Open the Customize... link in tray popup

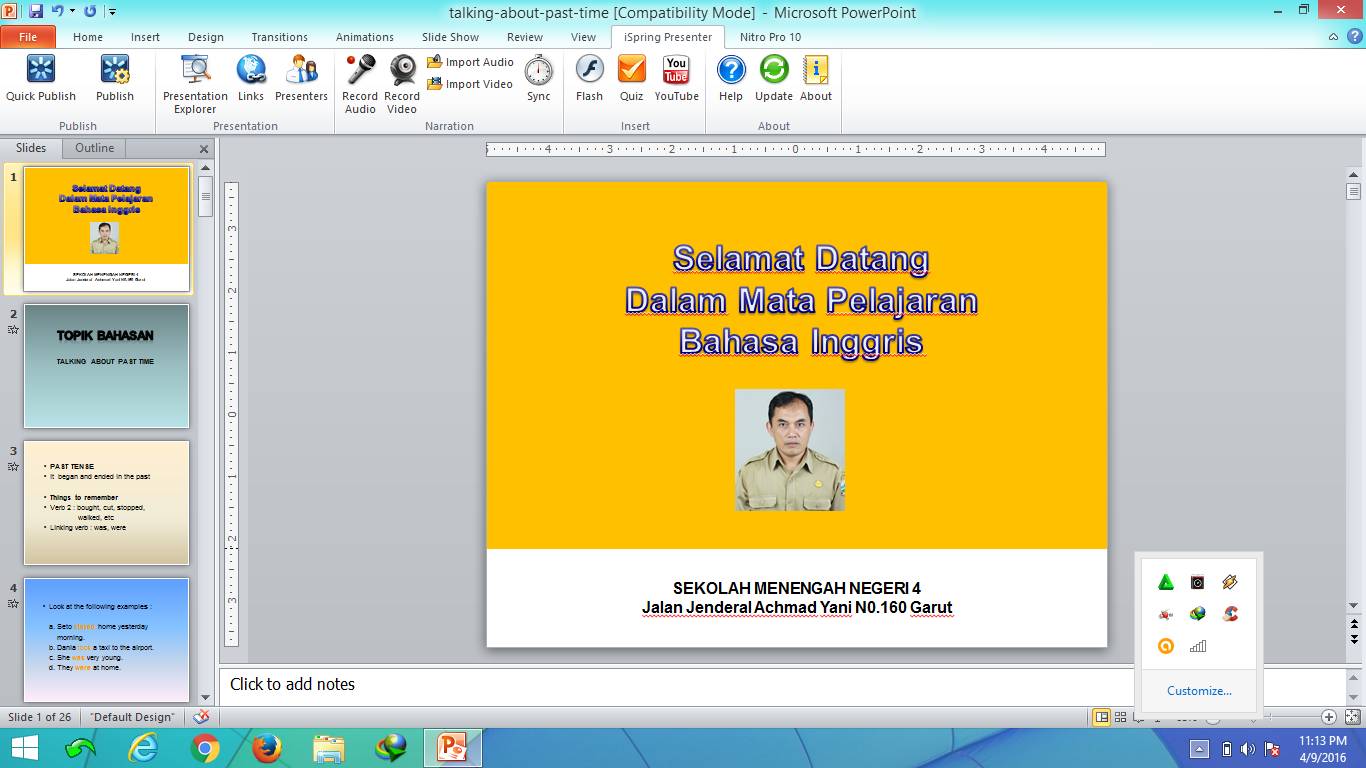tap(1199, 691)
